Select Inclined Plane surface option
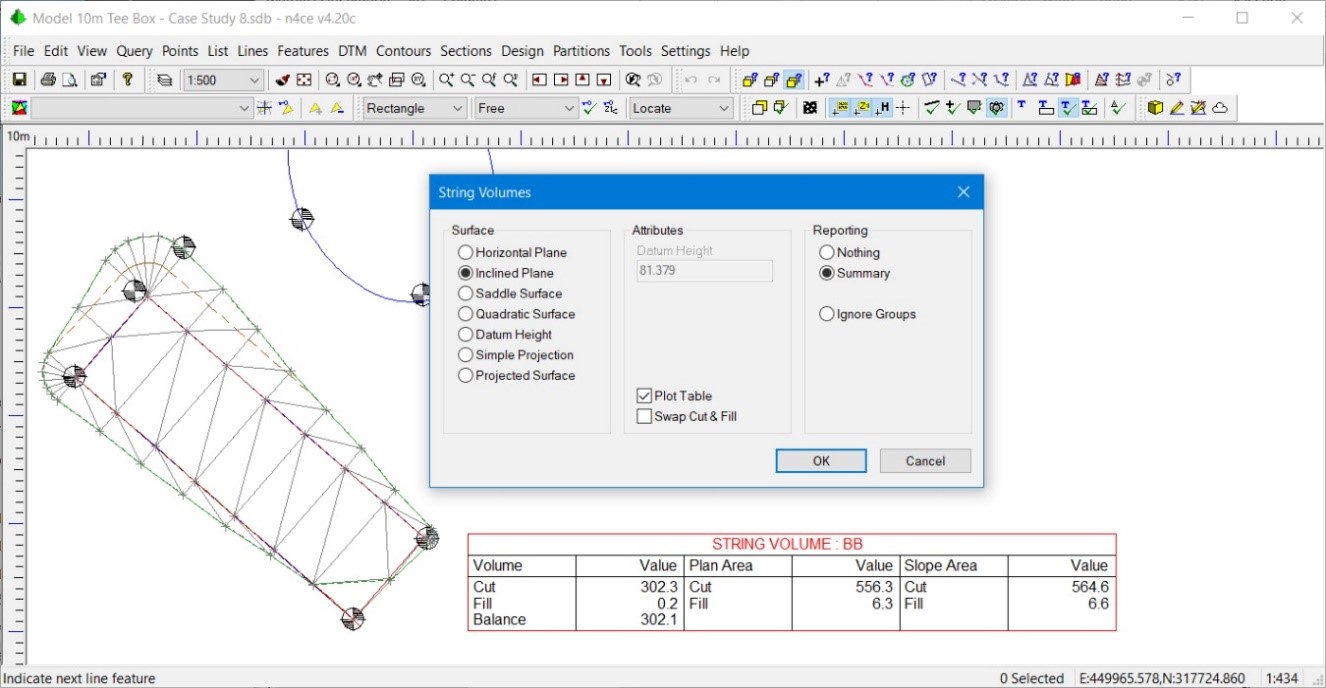 pyautogui.click(x=506, y=273)
